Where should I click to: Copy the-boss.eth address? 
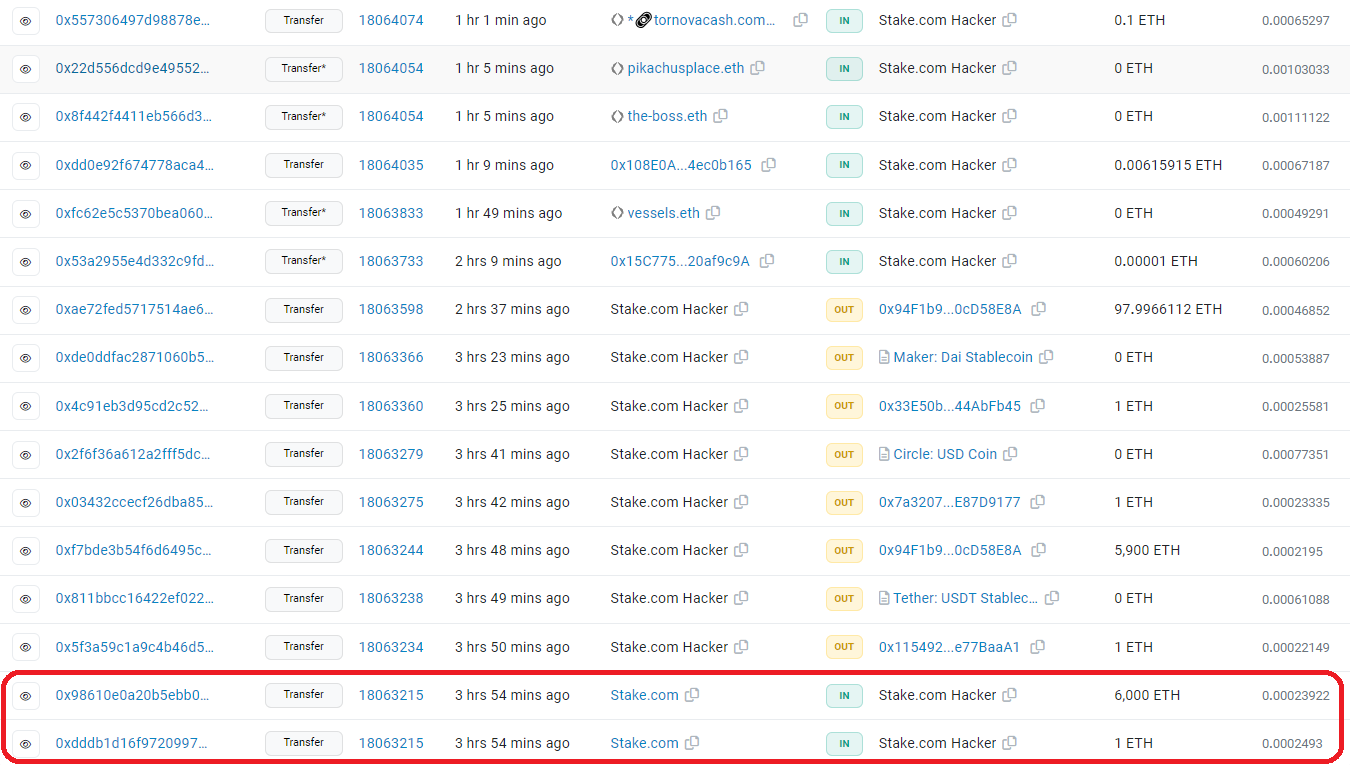pos(721,116)
